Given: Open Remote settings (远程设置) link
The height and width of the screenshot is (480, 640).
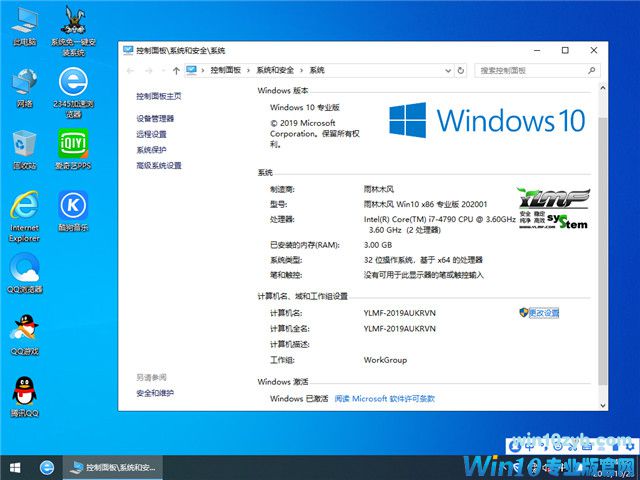Looking at the screenshot, I should [151, 134].
